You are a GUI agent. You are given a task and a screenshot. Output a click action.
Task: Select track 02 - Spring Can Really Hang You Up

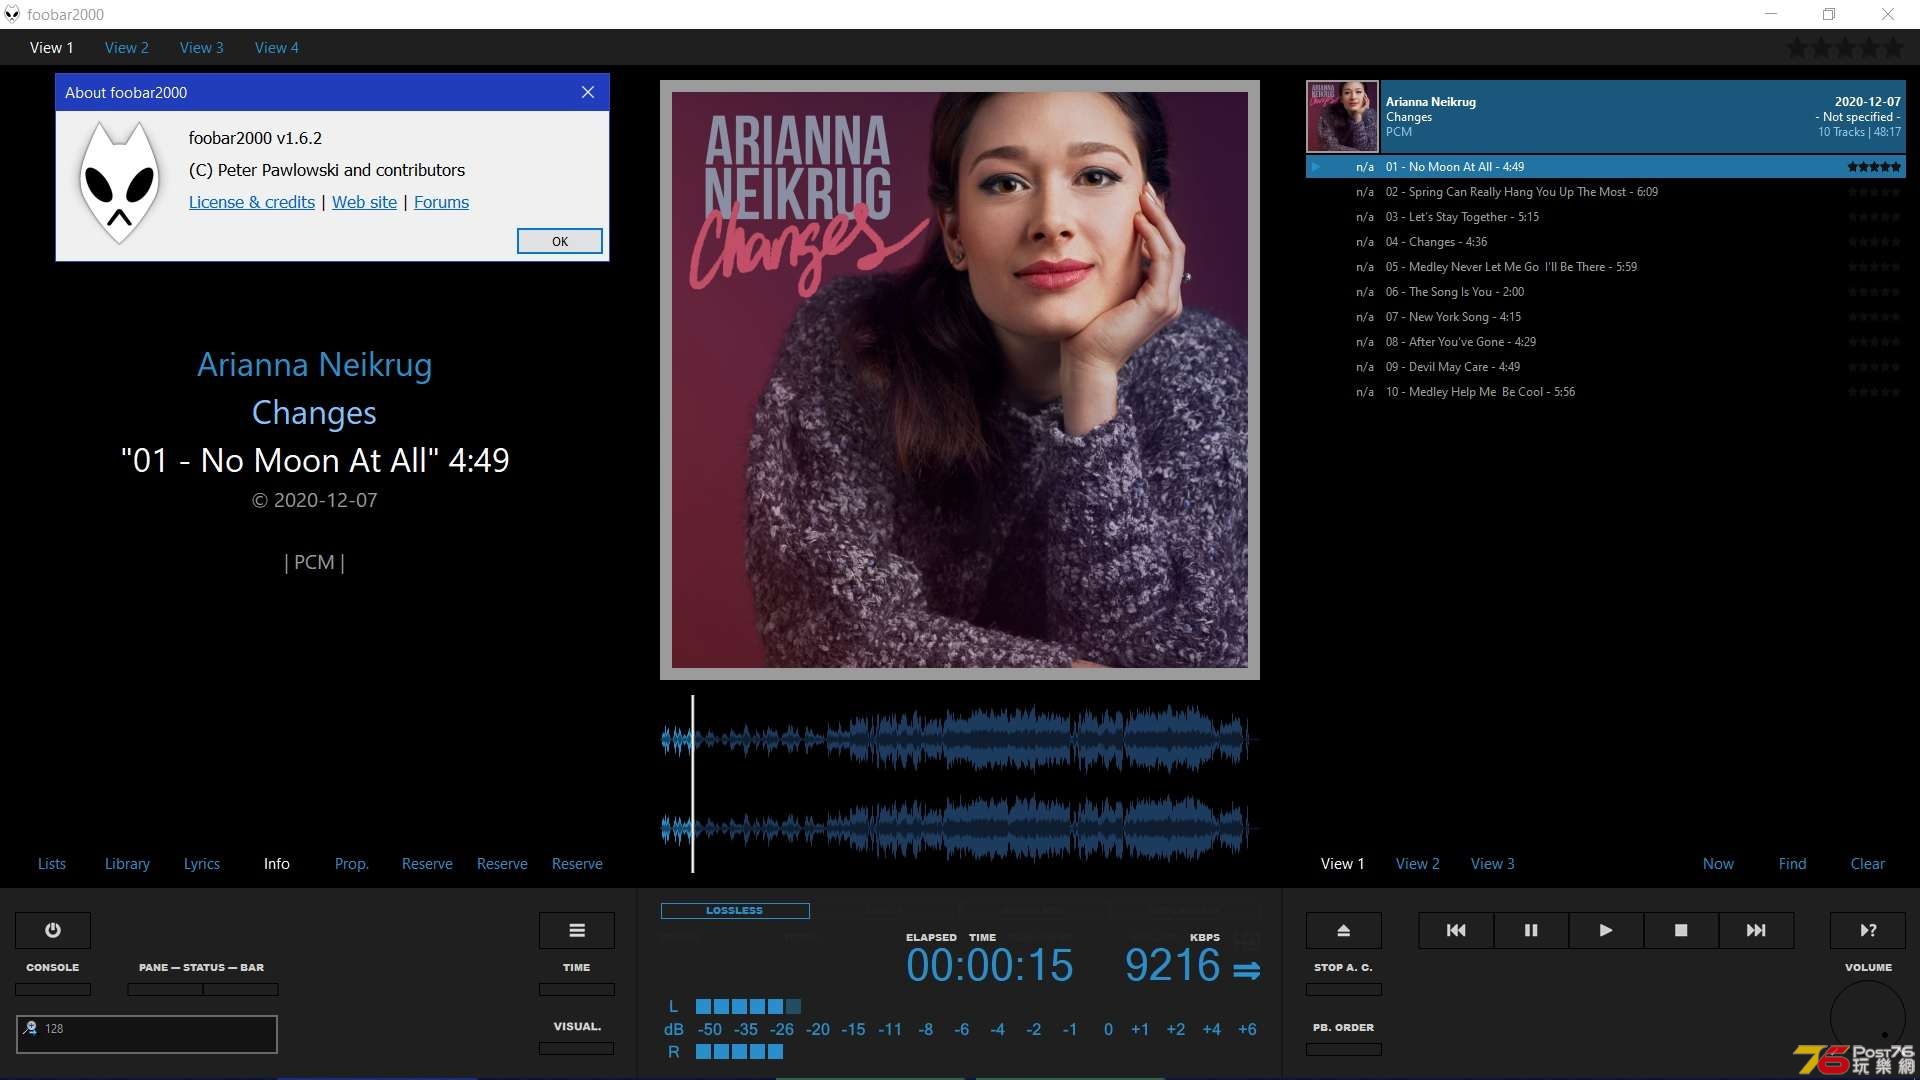click(1606, 192)
